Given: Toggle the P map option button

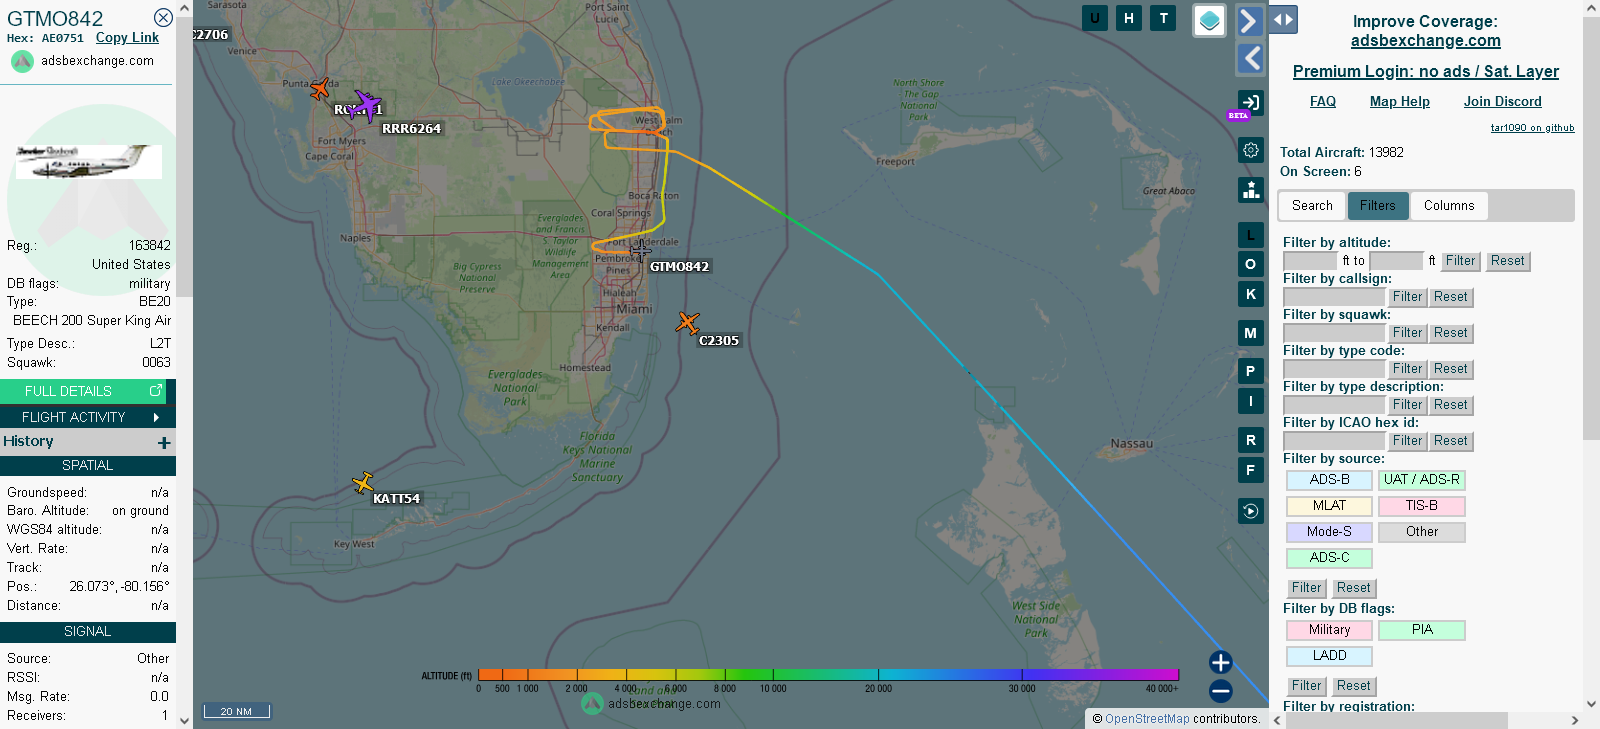Looking at the screenshot, I should (1250, 371).
